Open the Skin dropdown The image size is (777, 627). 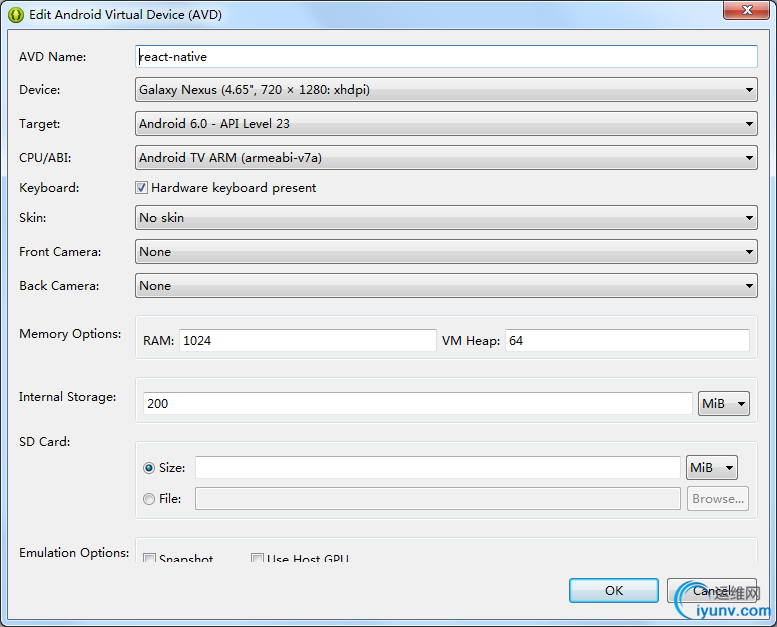point(446,218)
